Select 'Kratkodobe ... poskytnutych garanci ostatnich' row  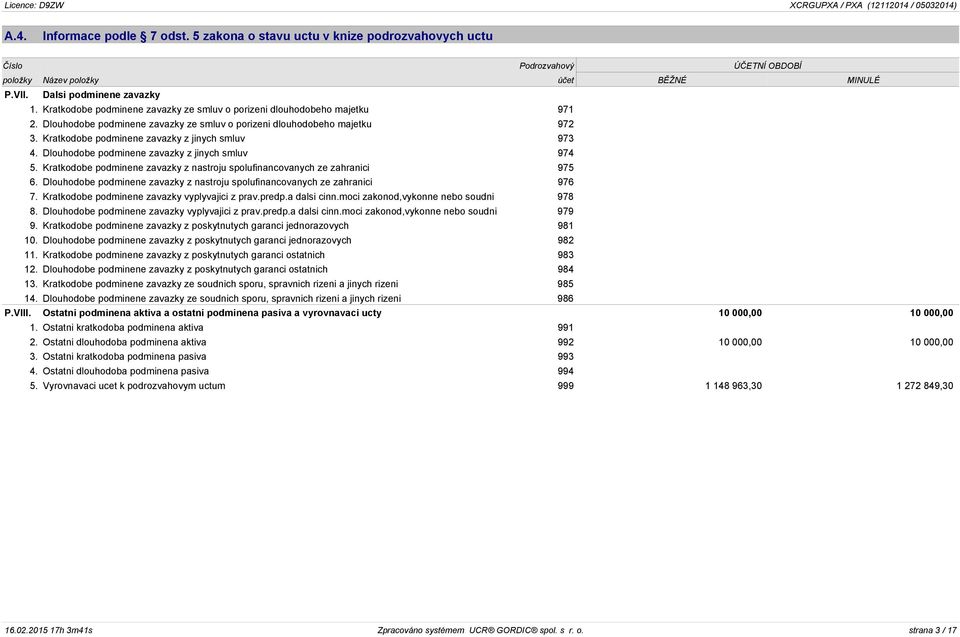click(x=480, y=255)
